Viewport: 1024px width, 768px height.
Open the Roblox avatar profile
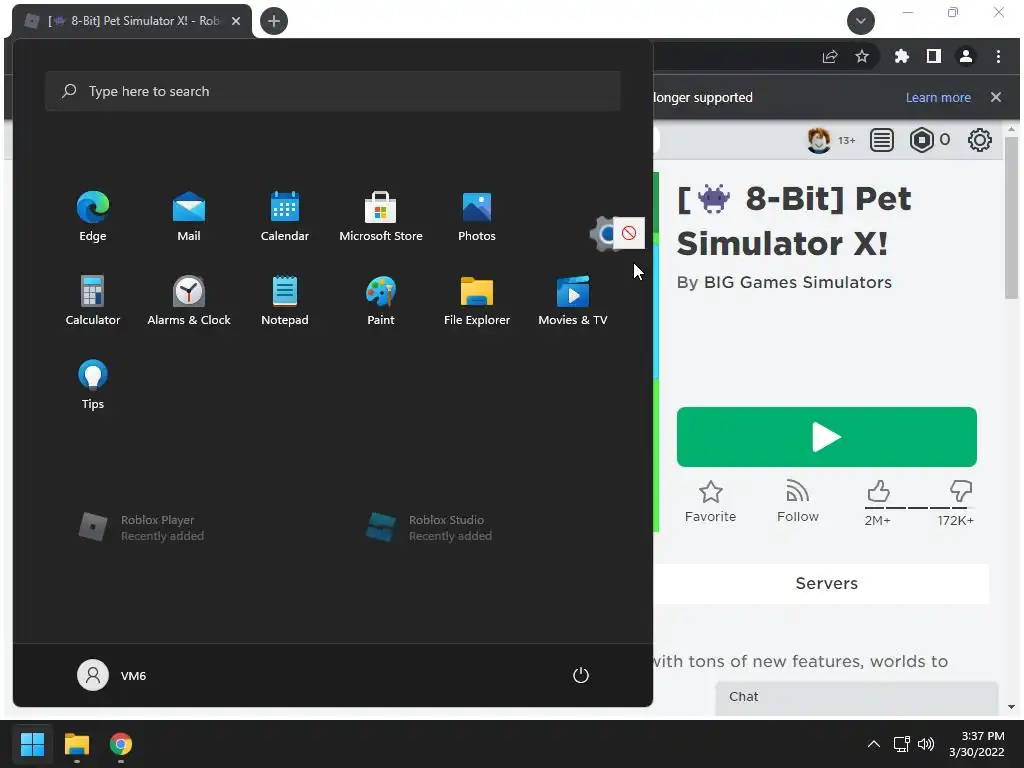coord(818,140)
